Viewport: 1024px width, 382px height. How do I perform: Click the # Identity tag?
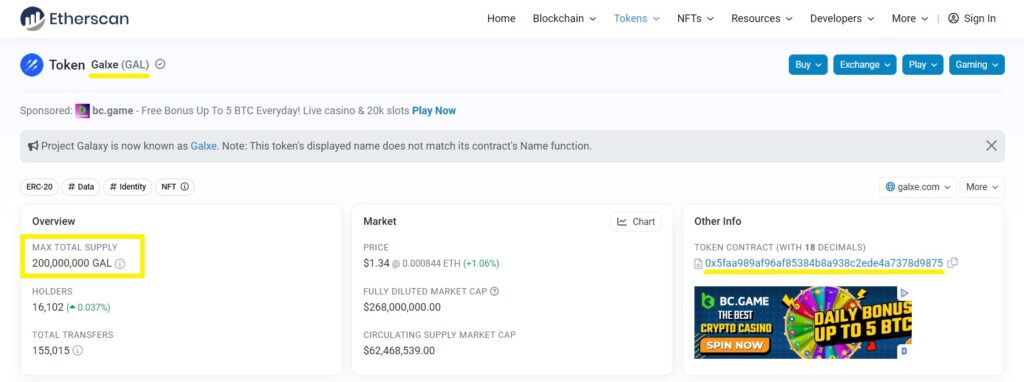pyautogui.click(x=127, y=187)
